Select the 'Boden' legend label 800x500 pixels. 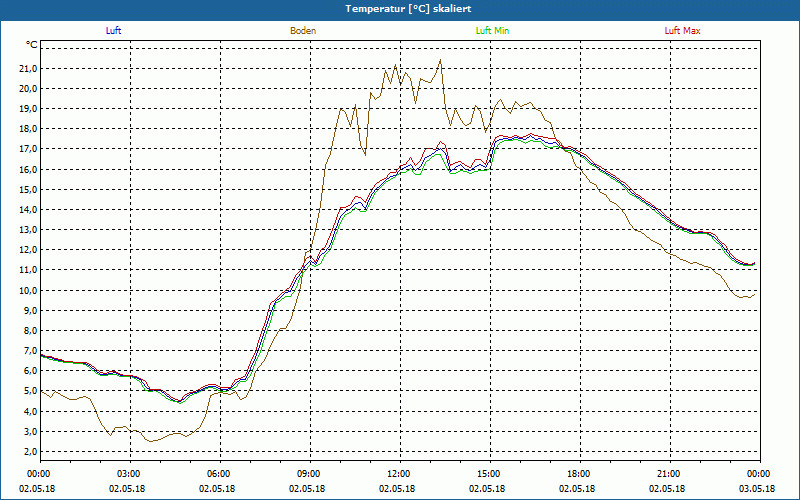(x=303, y=31)
